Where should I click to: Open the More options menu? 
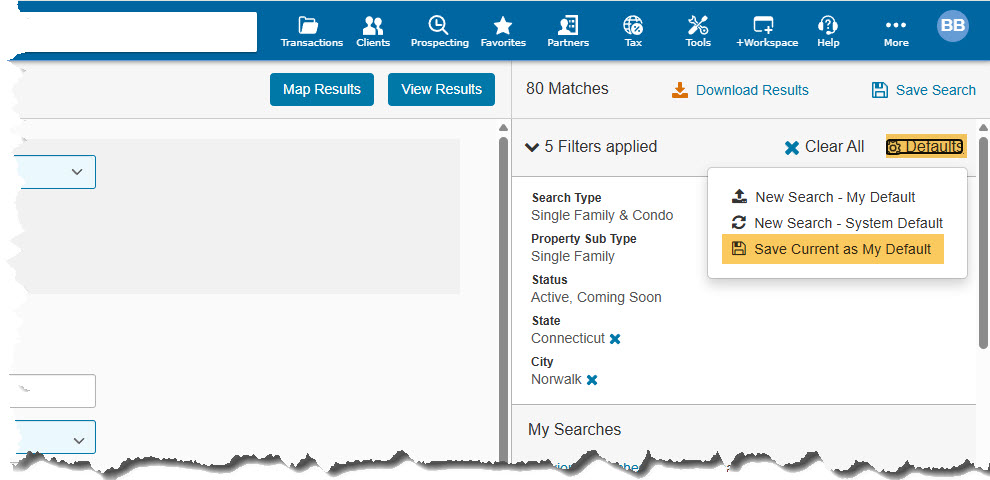pyautogui.click(x=896, y=32)
